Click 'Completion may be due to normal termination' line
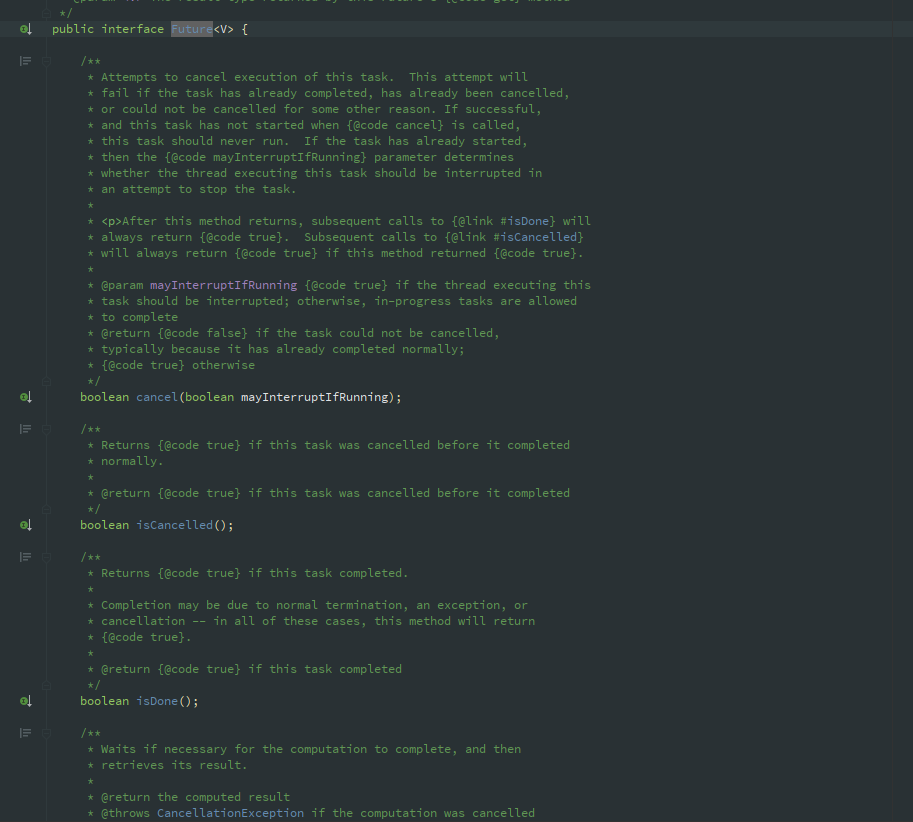Viewport: 913px width, 822px height. point(314,605)
